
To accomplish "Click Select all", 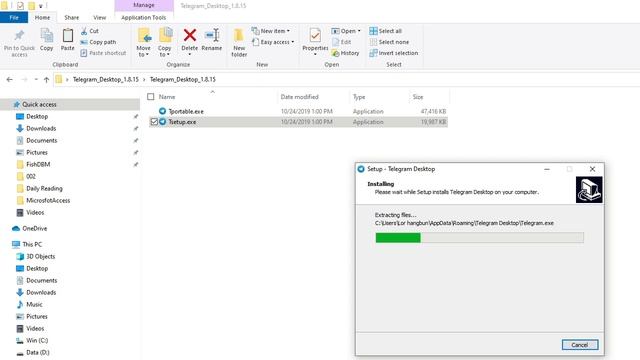I will (x=386, y=31).
